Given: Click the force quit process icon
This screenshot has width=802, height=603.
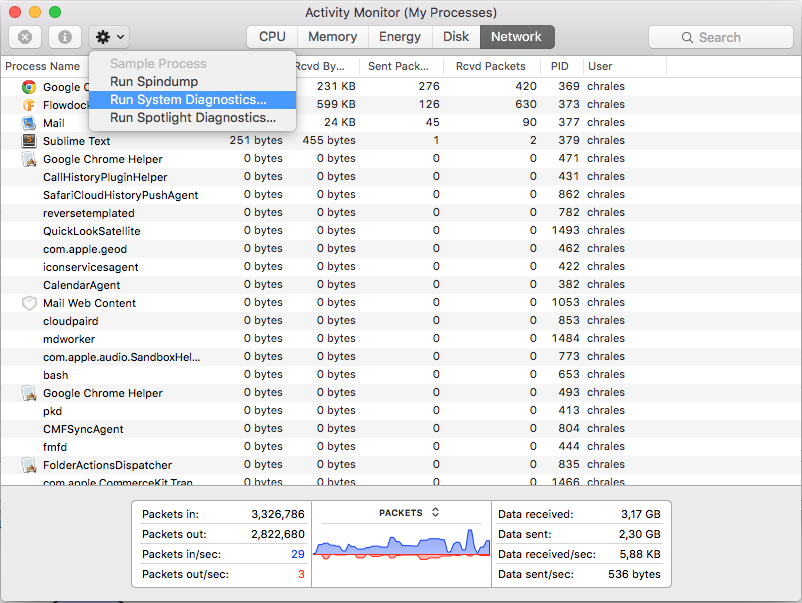Looking at the screenshot, I should pyautogui.click(x=25, y=37).
